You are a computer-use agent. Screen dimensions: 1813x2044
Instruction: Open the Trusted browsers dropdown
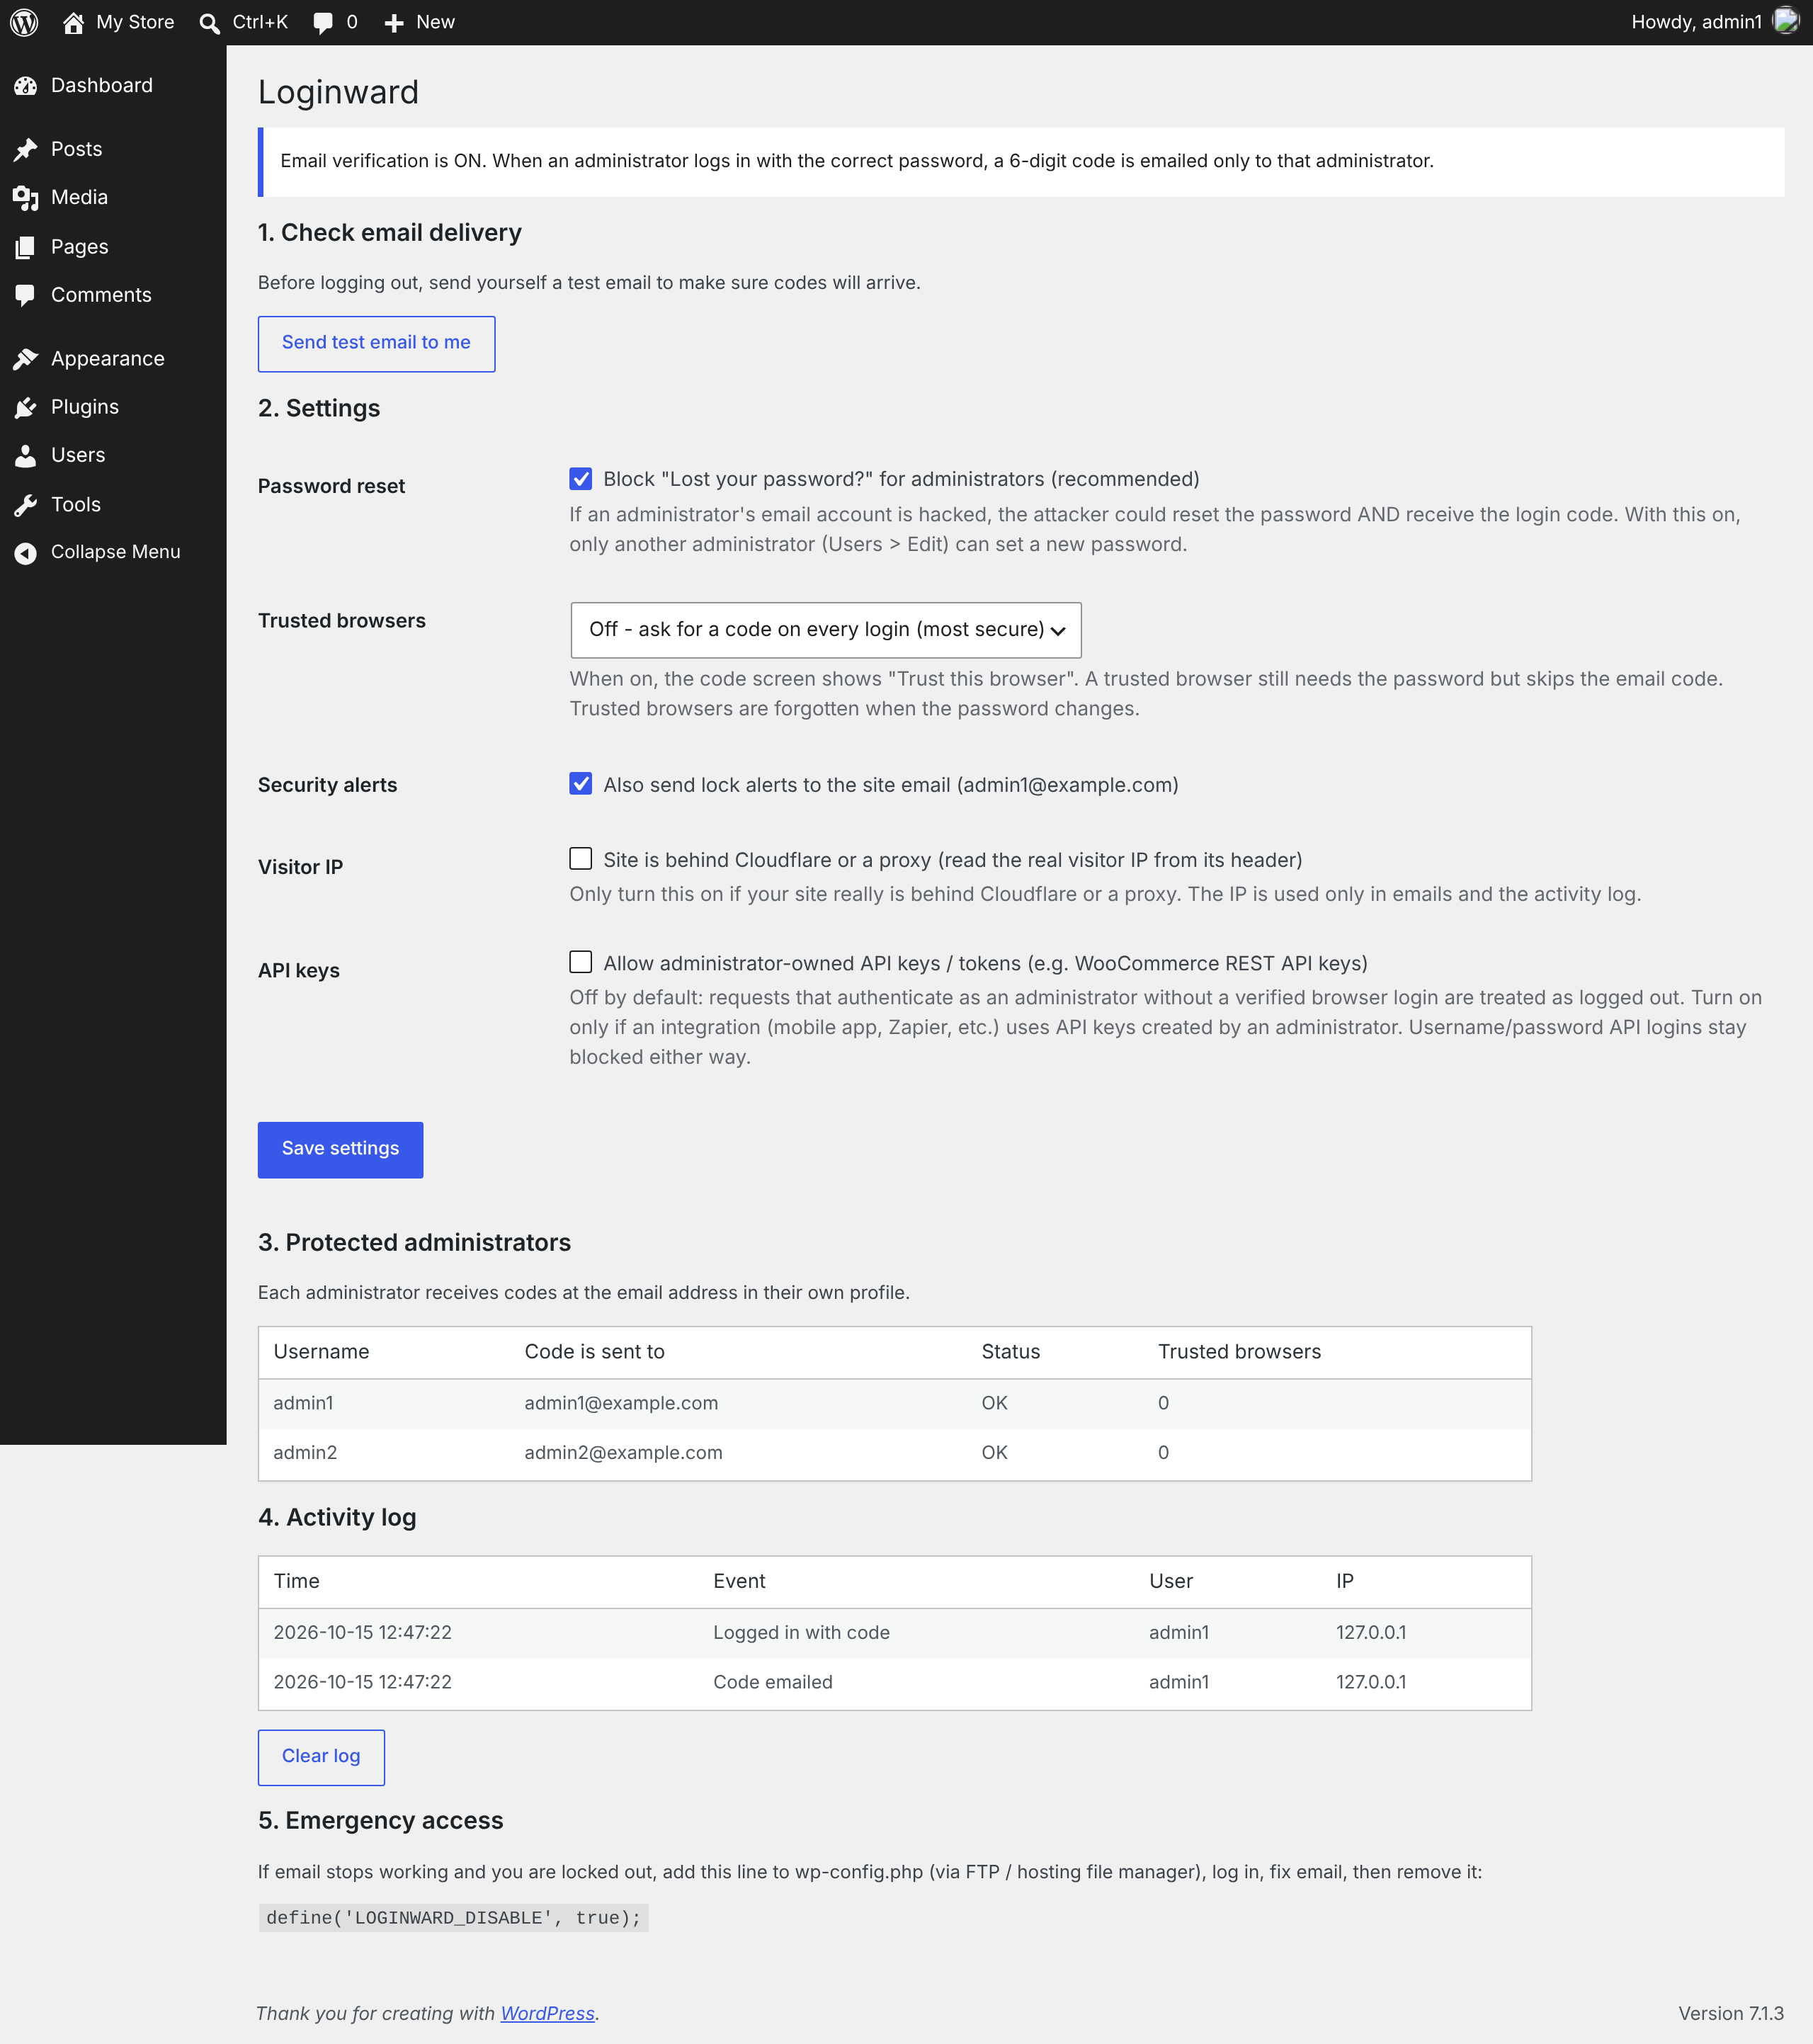[x=826, y=630]
